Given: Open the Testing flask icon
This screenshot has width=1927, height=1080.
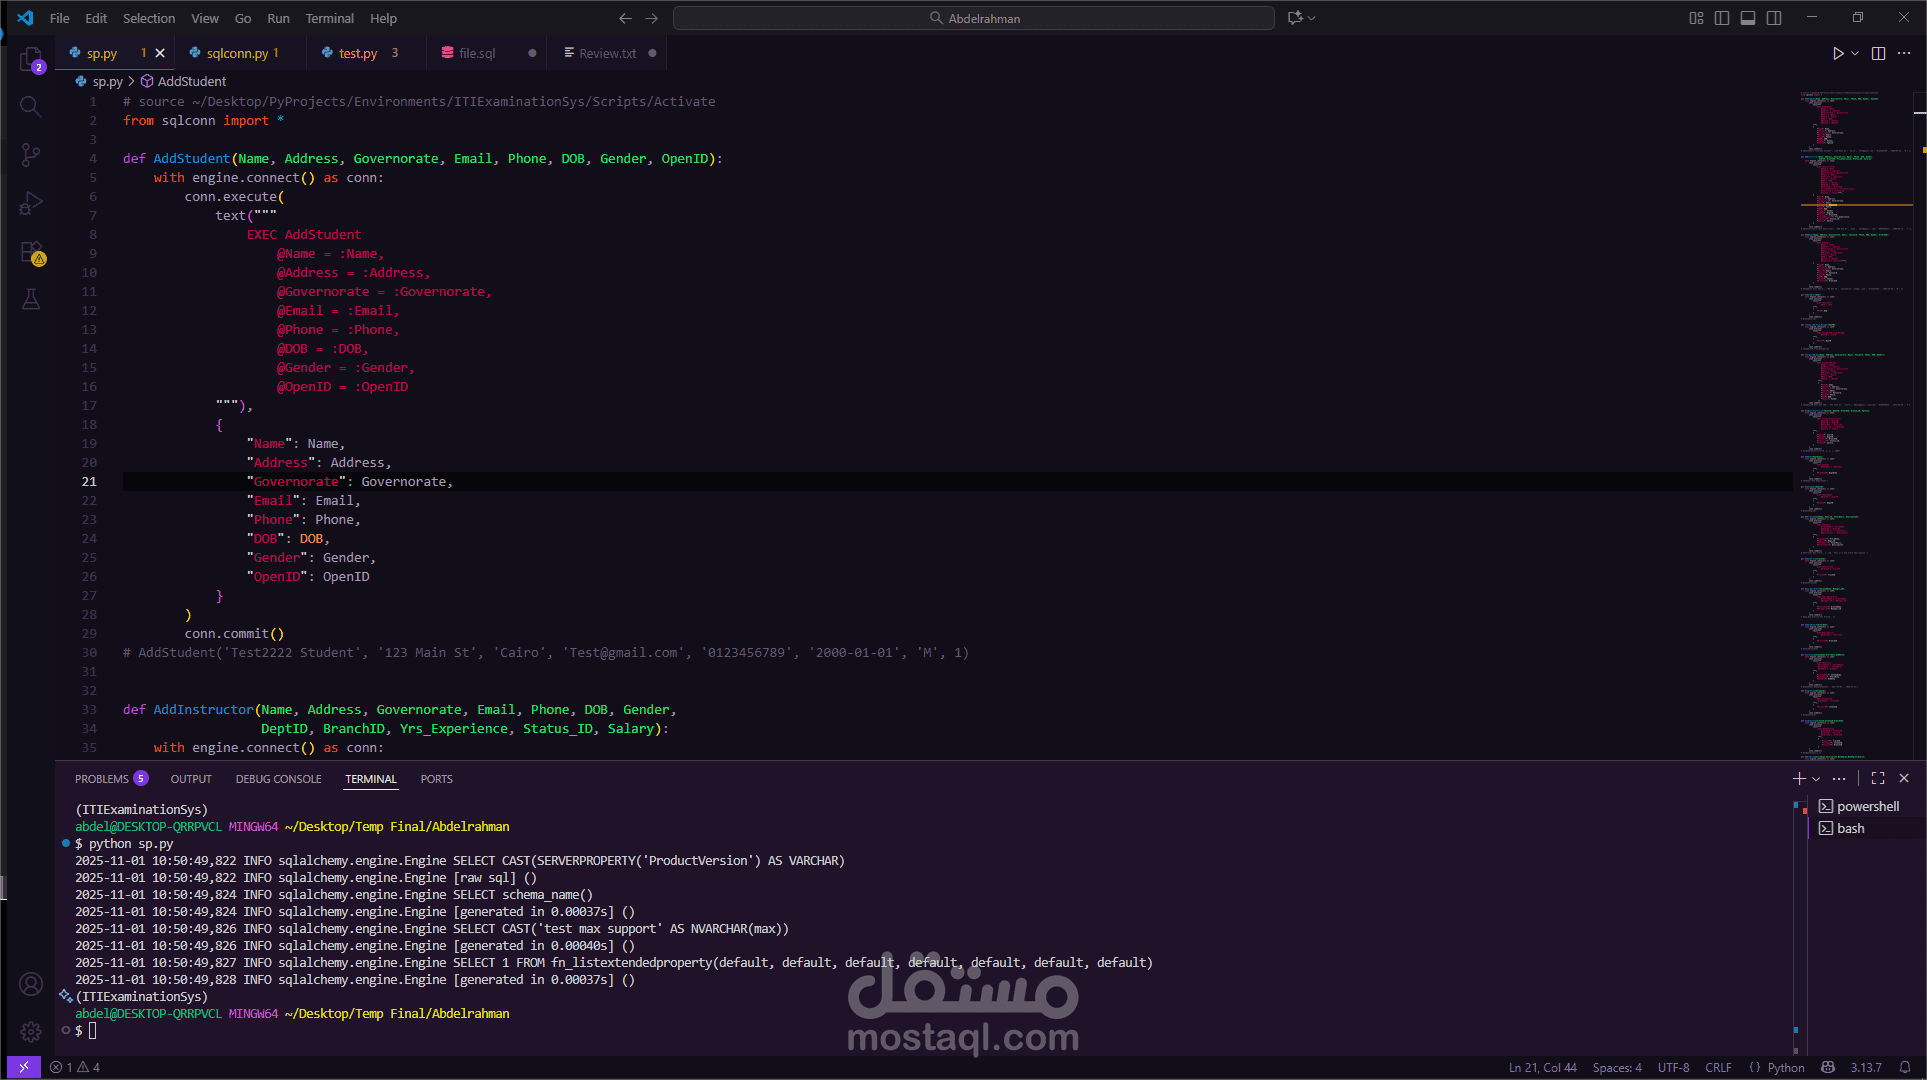Looking at the screenshot, I should (x=31, y=299).
